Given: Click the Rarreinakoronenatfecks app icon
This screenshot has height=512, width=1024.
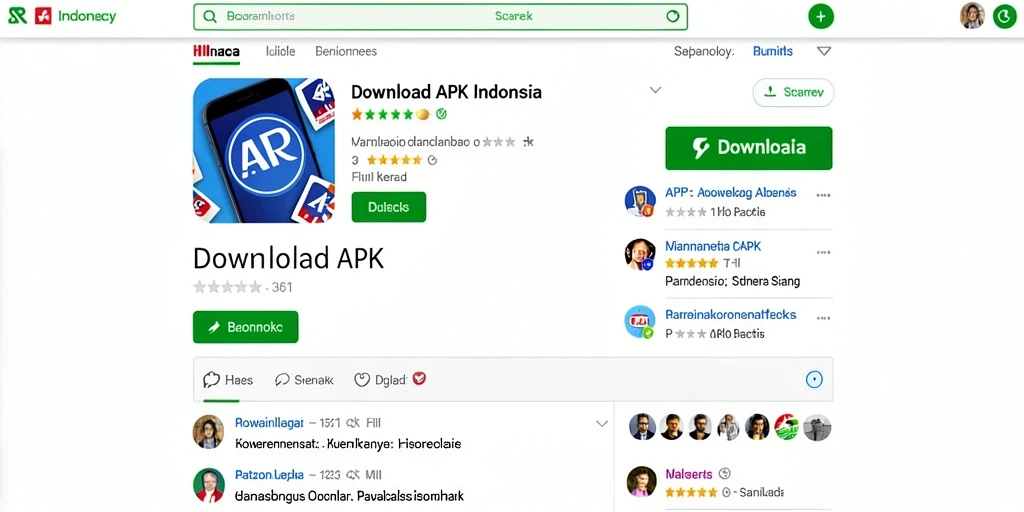Looking at the screenshot, I should 640,322.
